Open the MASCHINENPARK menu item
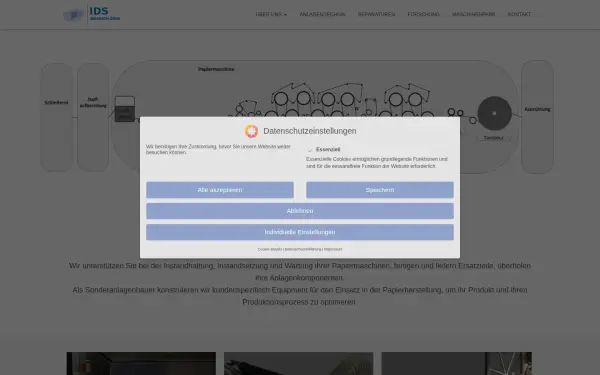 tap(473, 14)
